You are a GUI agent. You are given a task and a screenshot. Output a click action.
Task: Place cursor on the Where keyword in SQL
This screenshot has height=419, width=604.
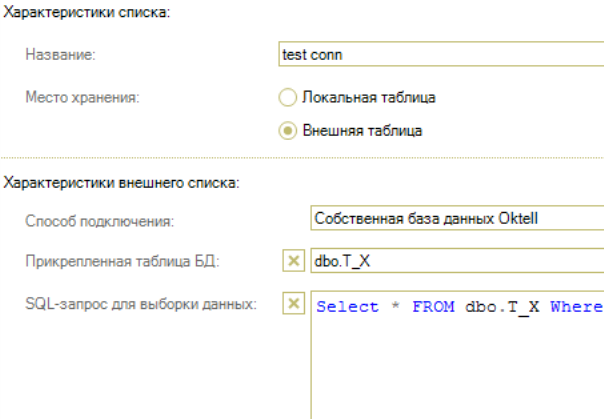576,307
